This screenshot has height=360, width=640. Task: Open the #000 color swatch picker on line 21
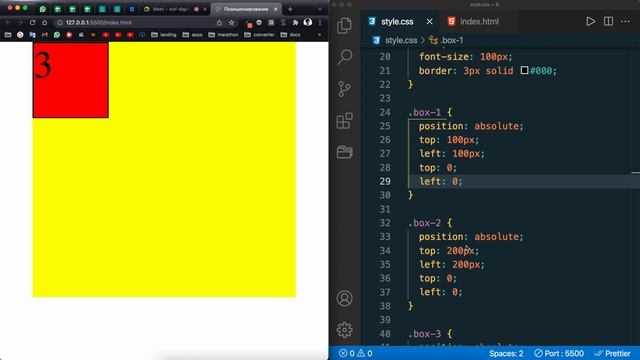tap(524, 70)
